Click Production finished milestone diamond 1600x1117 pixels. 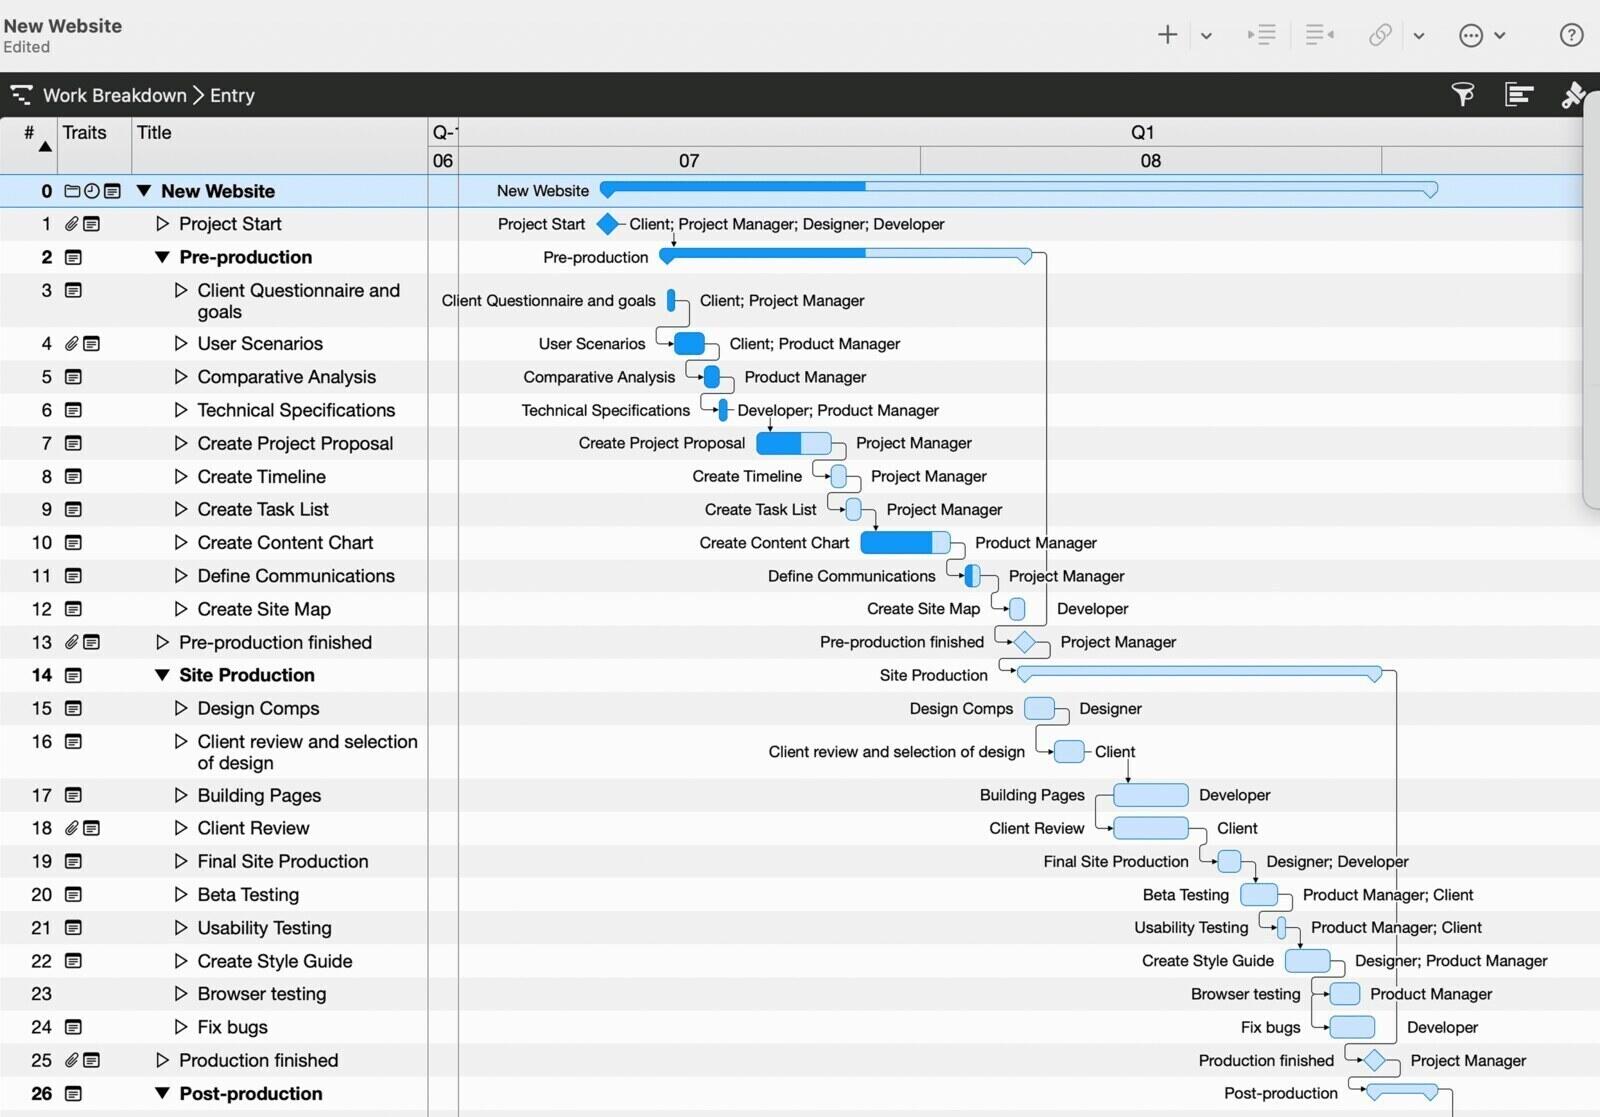(1374, 1060)
